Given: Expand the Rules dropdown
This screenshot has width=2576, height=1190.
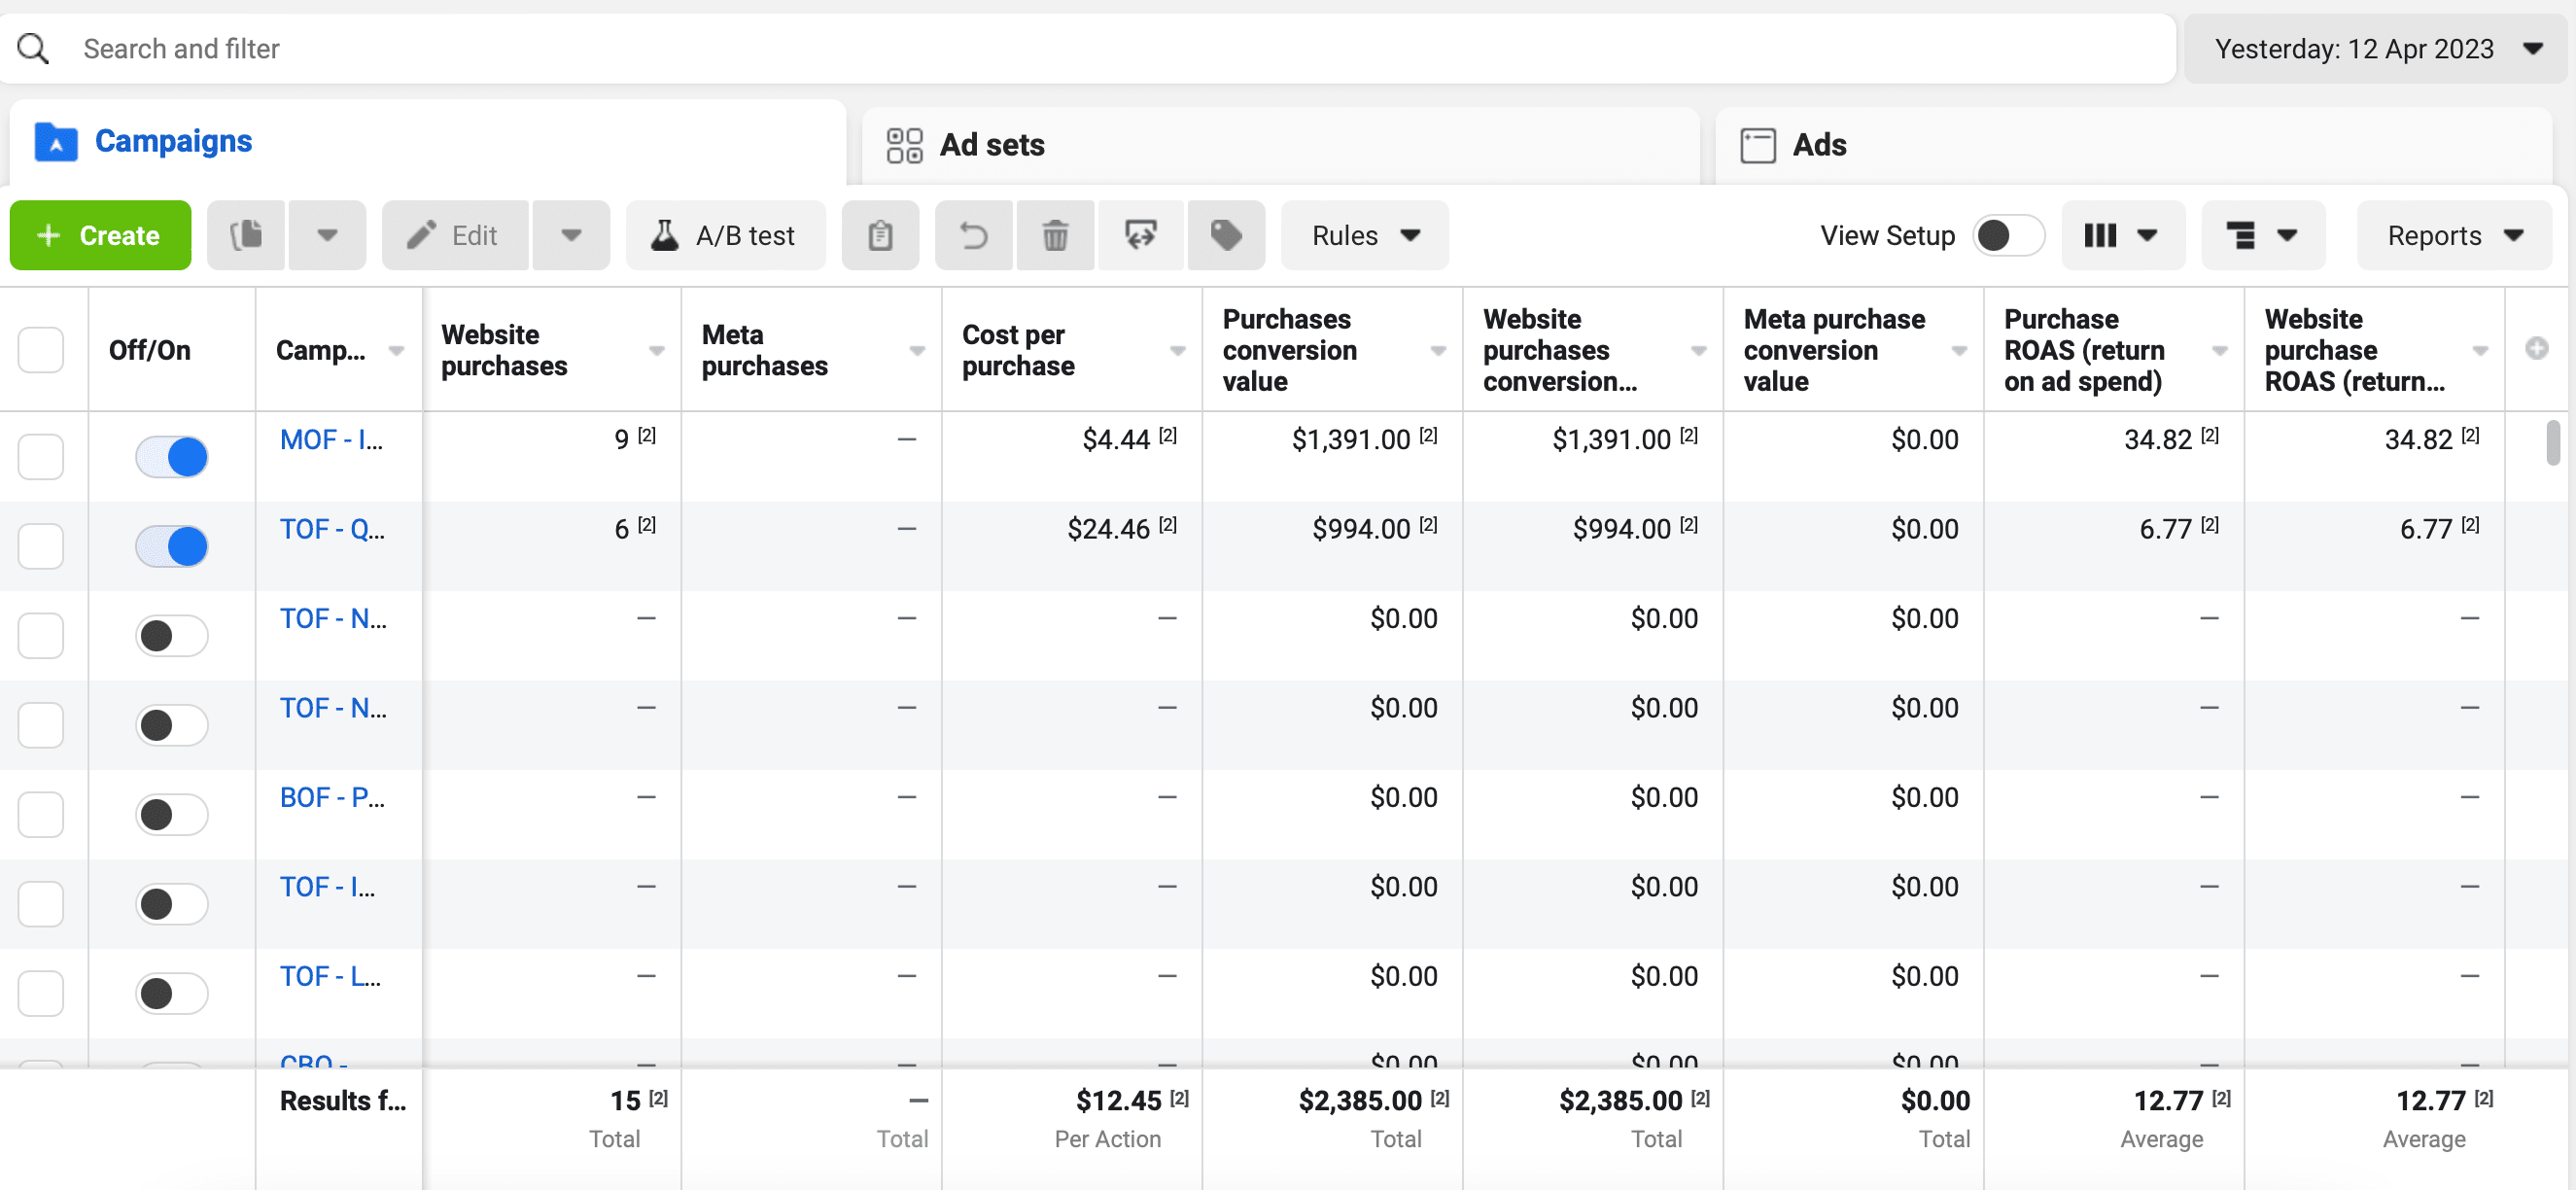Looking at the screenshot, I should click(1364, 236).
